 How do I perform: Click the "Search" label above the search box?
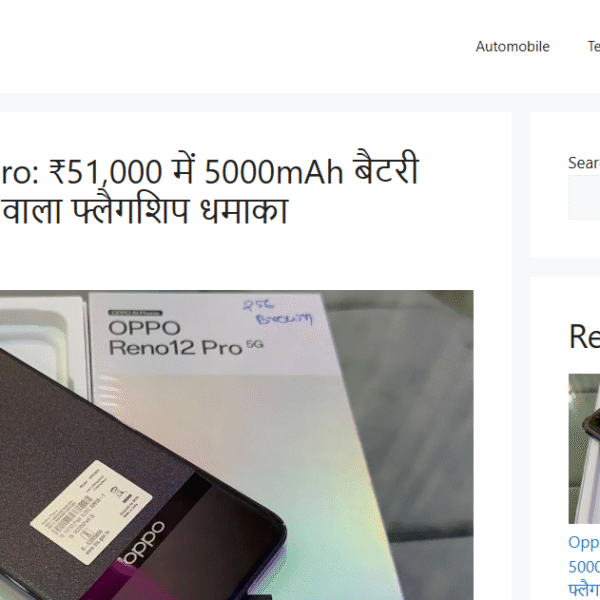[584, 163]
